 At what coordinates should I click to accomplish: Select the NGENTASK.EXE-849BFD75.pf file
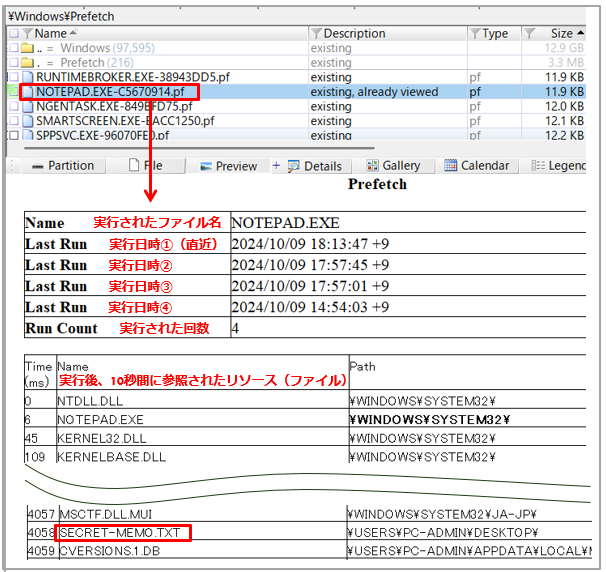click(x=114, y=106)
